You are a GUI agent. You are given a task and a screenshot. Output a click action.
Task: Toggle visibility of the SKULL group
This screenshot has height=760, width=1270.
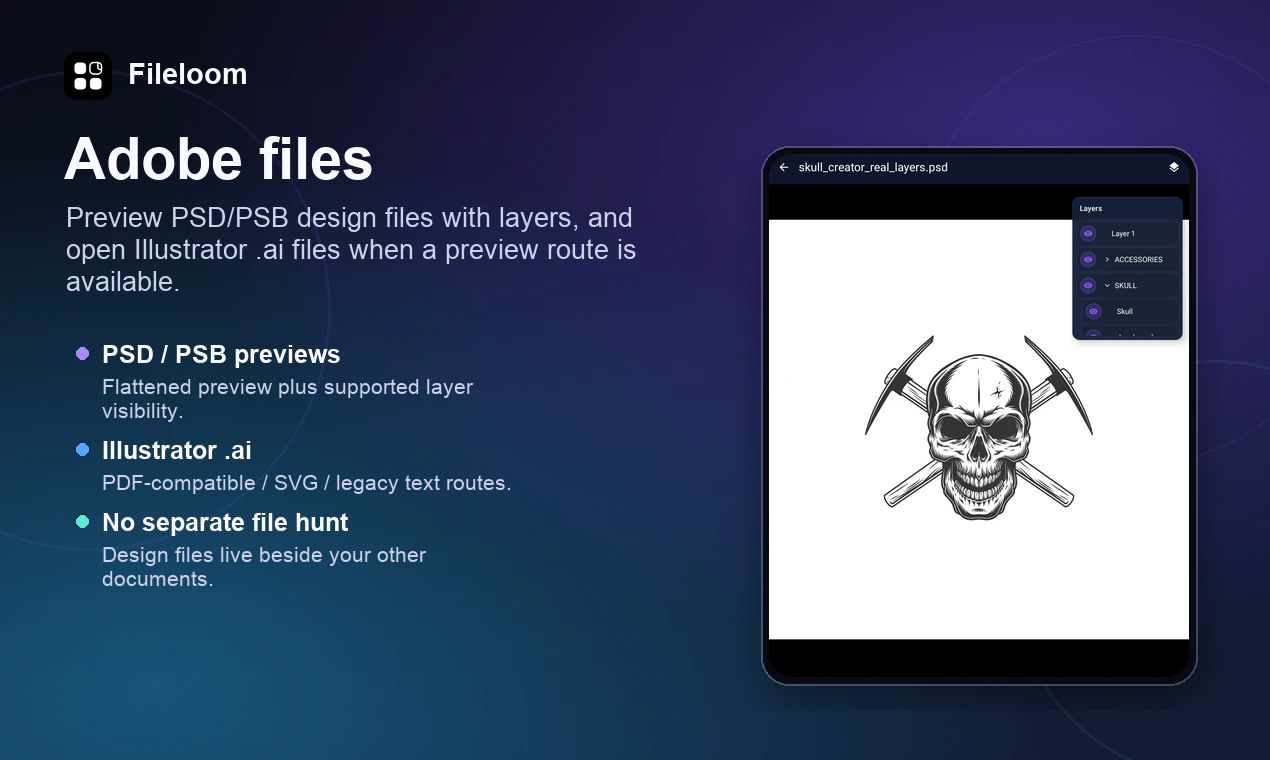coord(1088,285)
